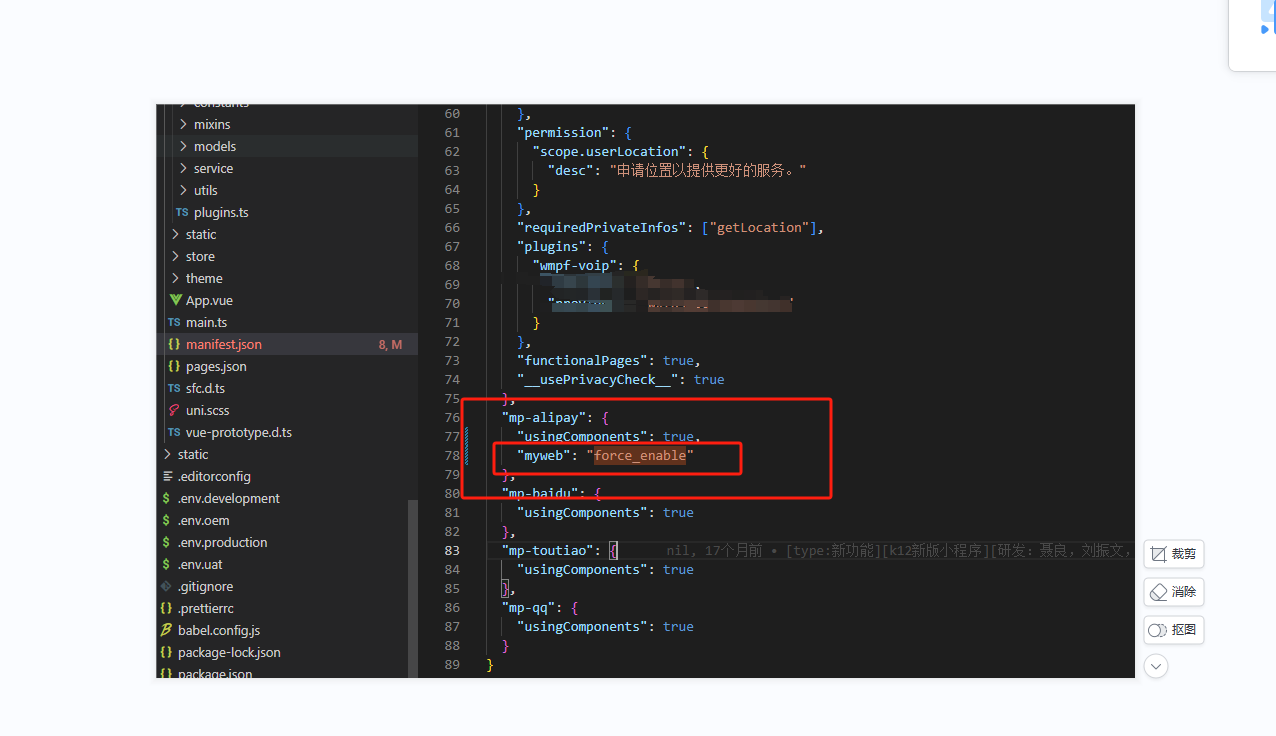Click the TS icon of main.ts

(x=174, y=322)
